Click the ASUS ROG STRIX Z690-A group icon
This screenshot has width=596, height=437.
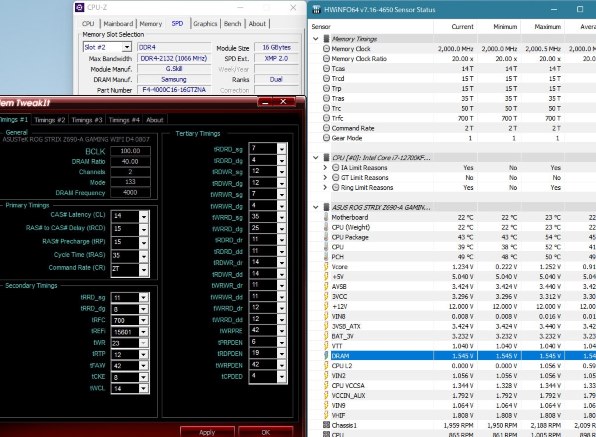(326, 207)
